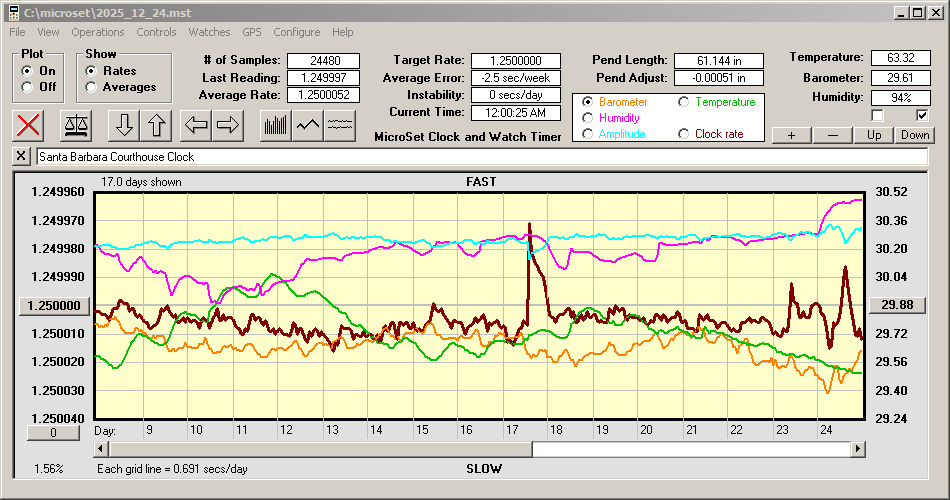
Task: Click the balance scale icon
Action: click(75, 125)
